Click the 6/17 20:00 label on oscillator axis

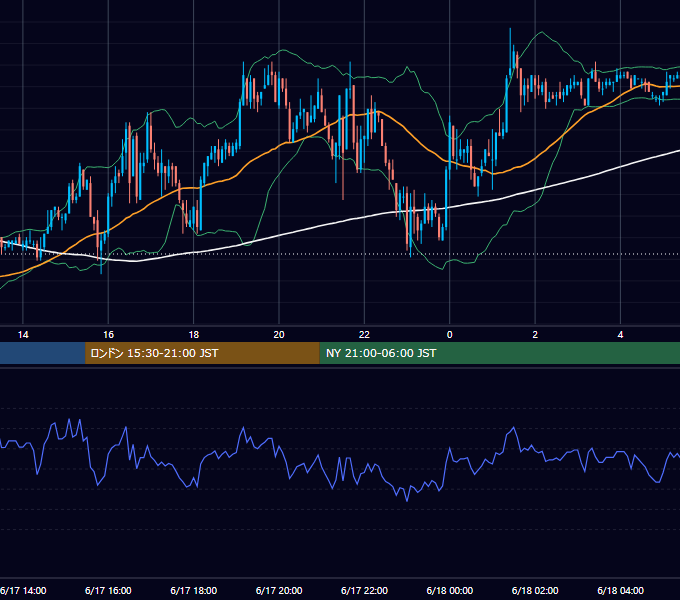click(279, 590)
